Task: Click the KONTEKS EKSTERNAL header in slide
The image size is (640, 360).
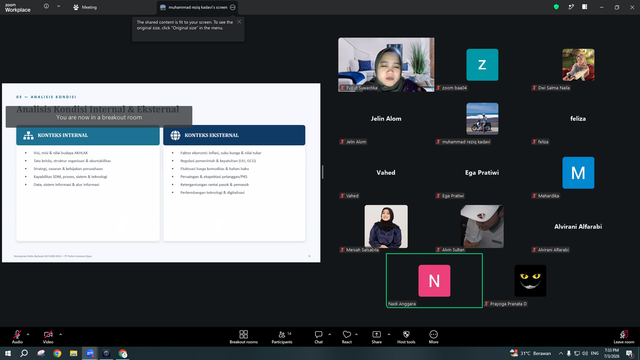Action: click(x=234, y=135)
